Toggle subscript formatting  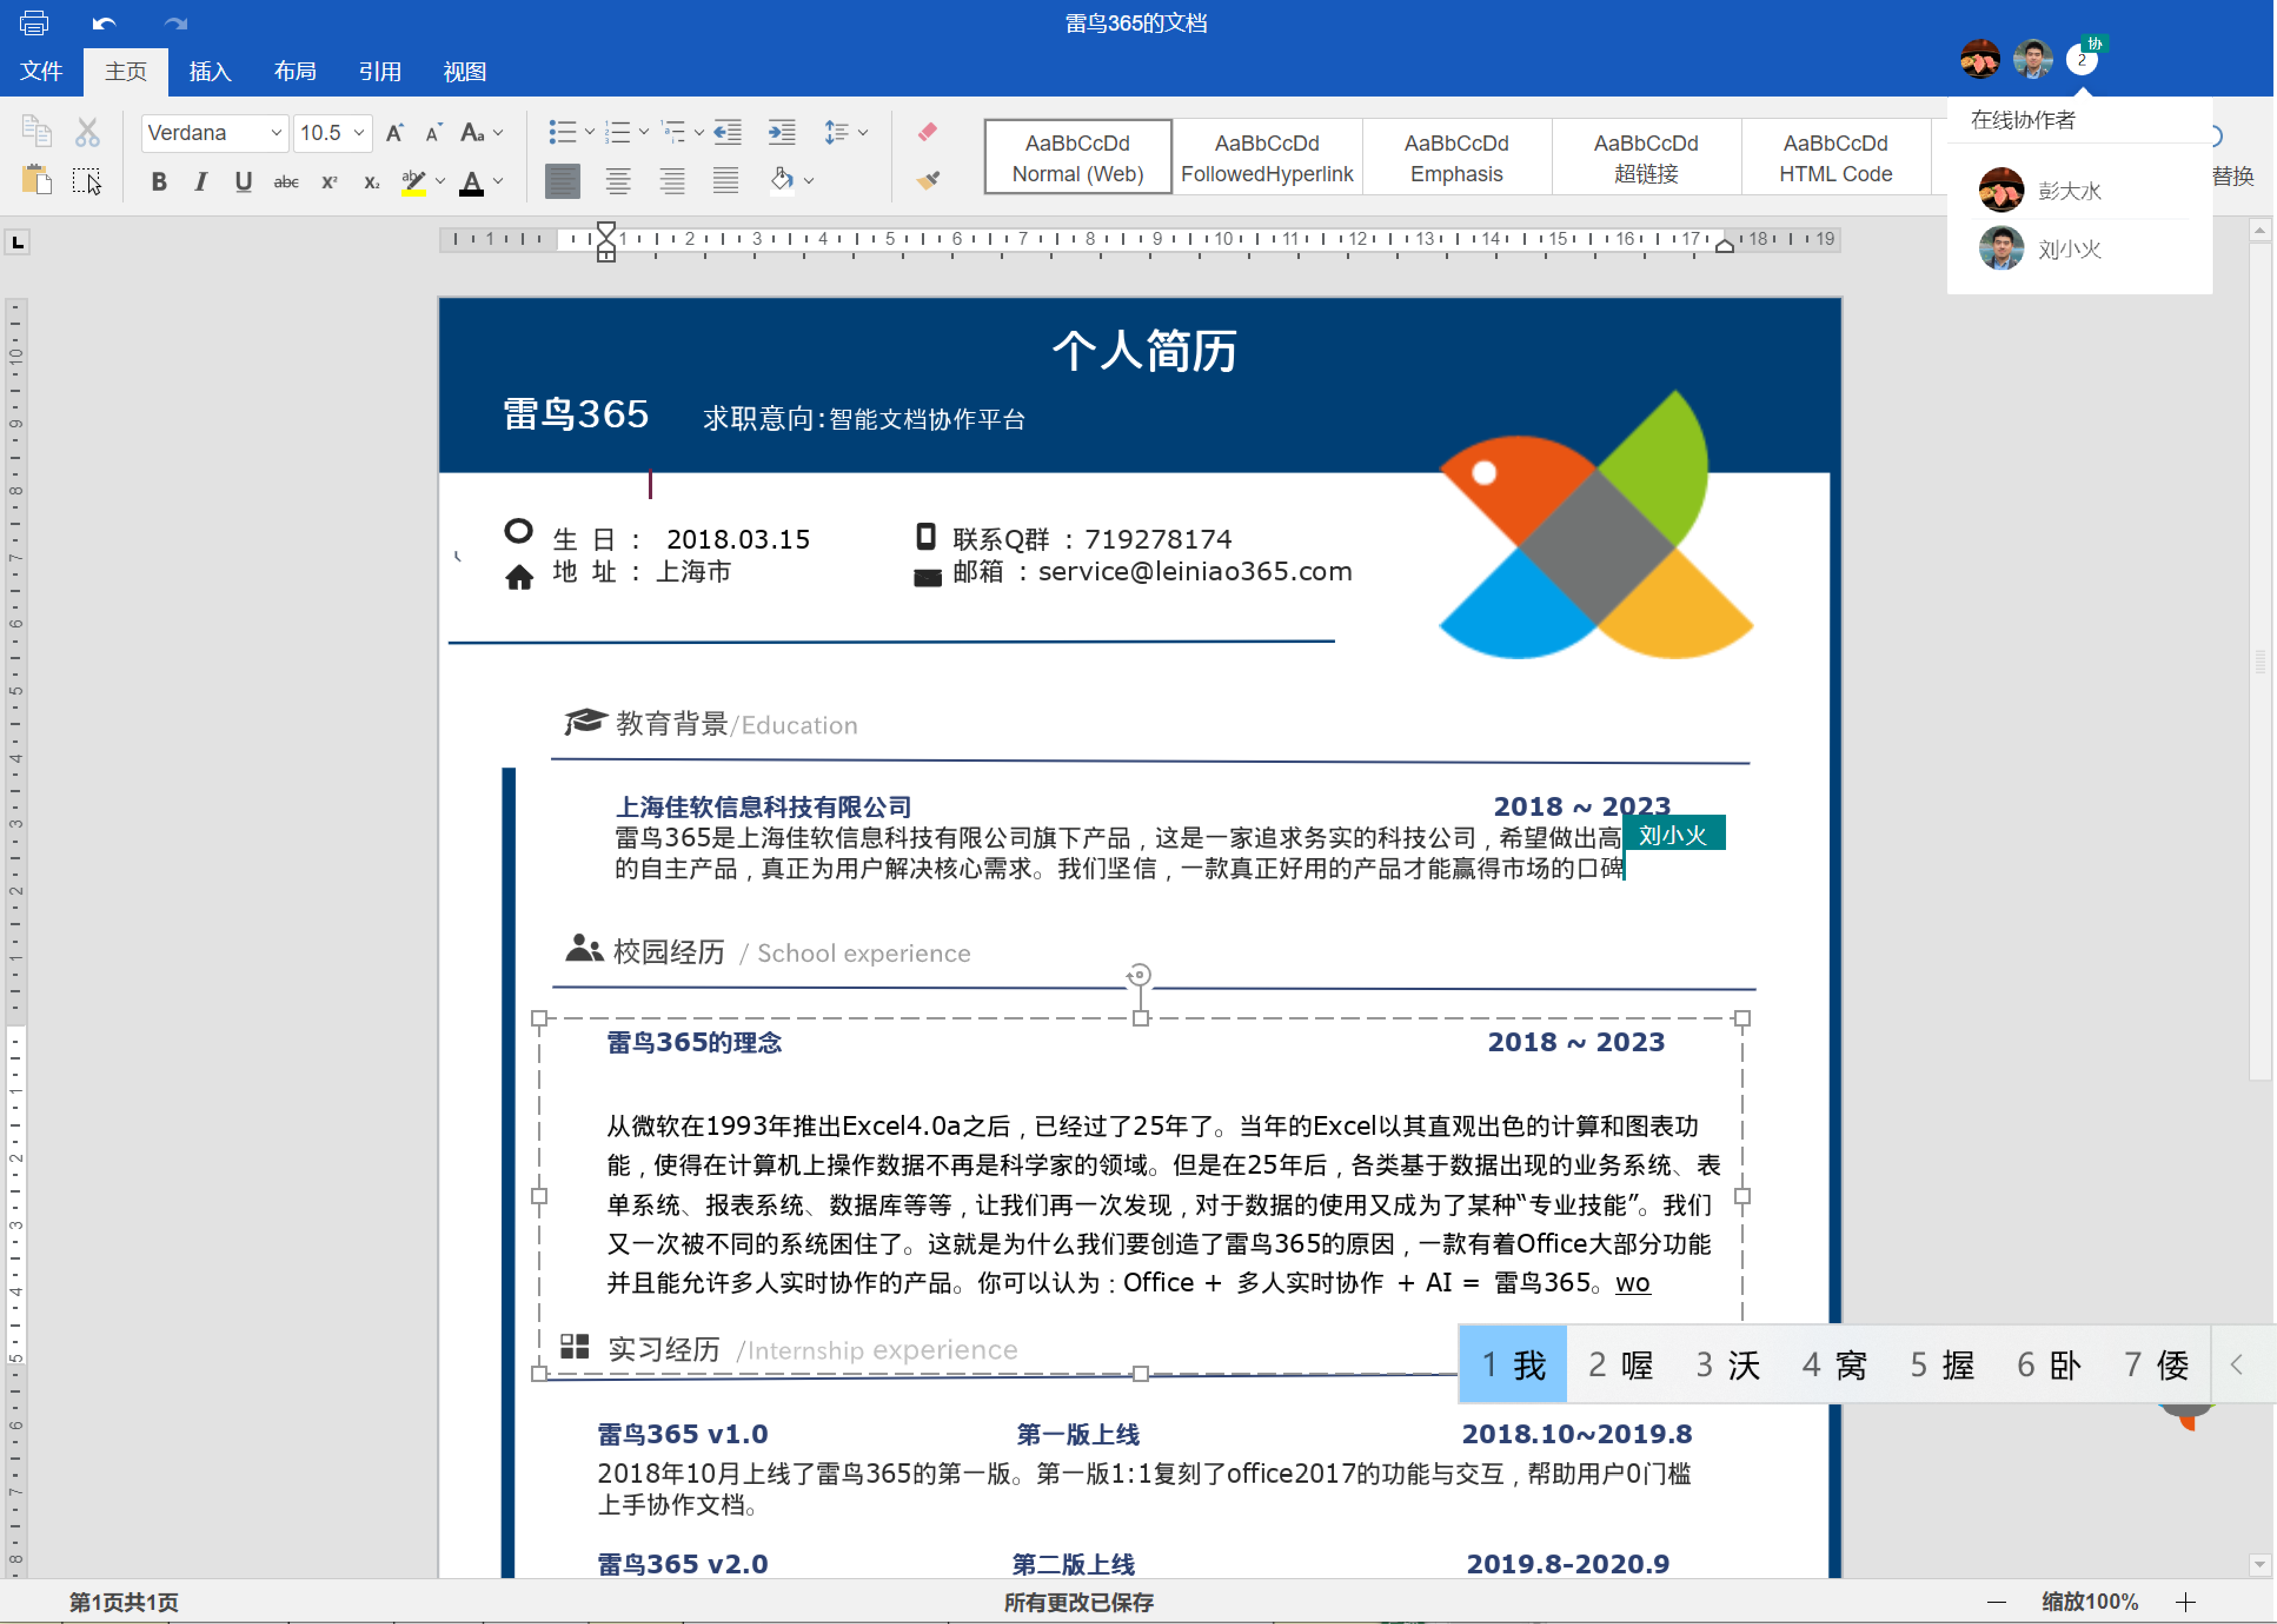371,182
